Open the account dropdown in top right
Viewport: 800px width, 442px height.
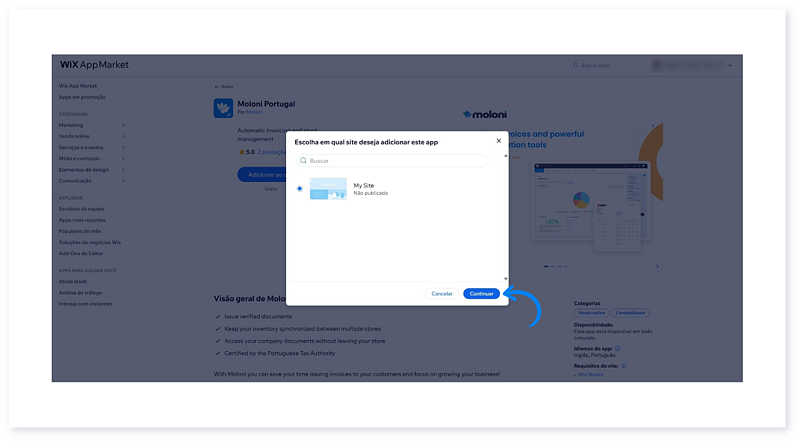click(731, 65)
